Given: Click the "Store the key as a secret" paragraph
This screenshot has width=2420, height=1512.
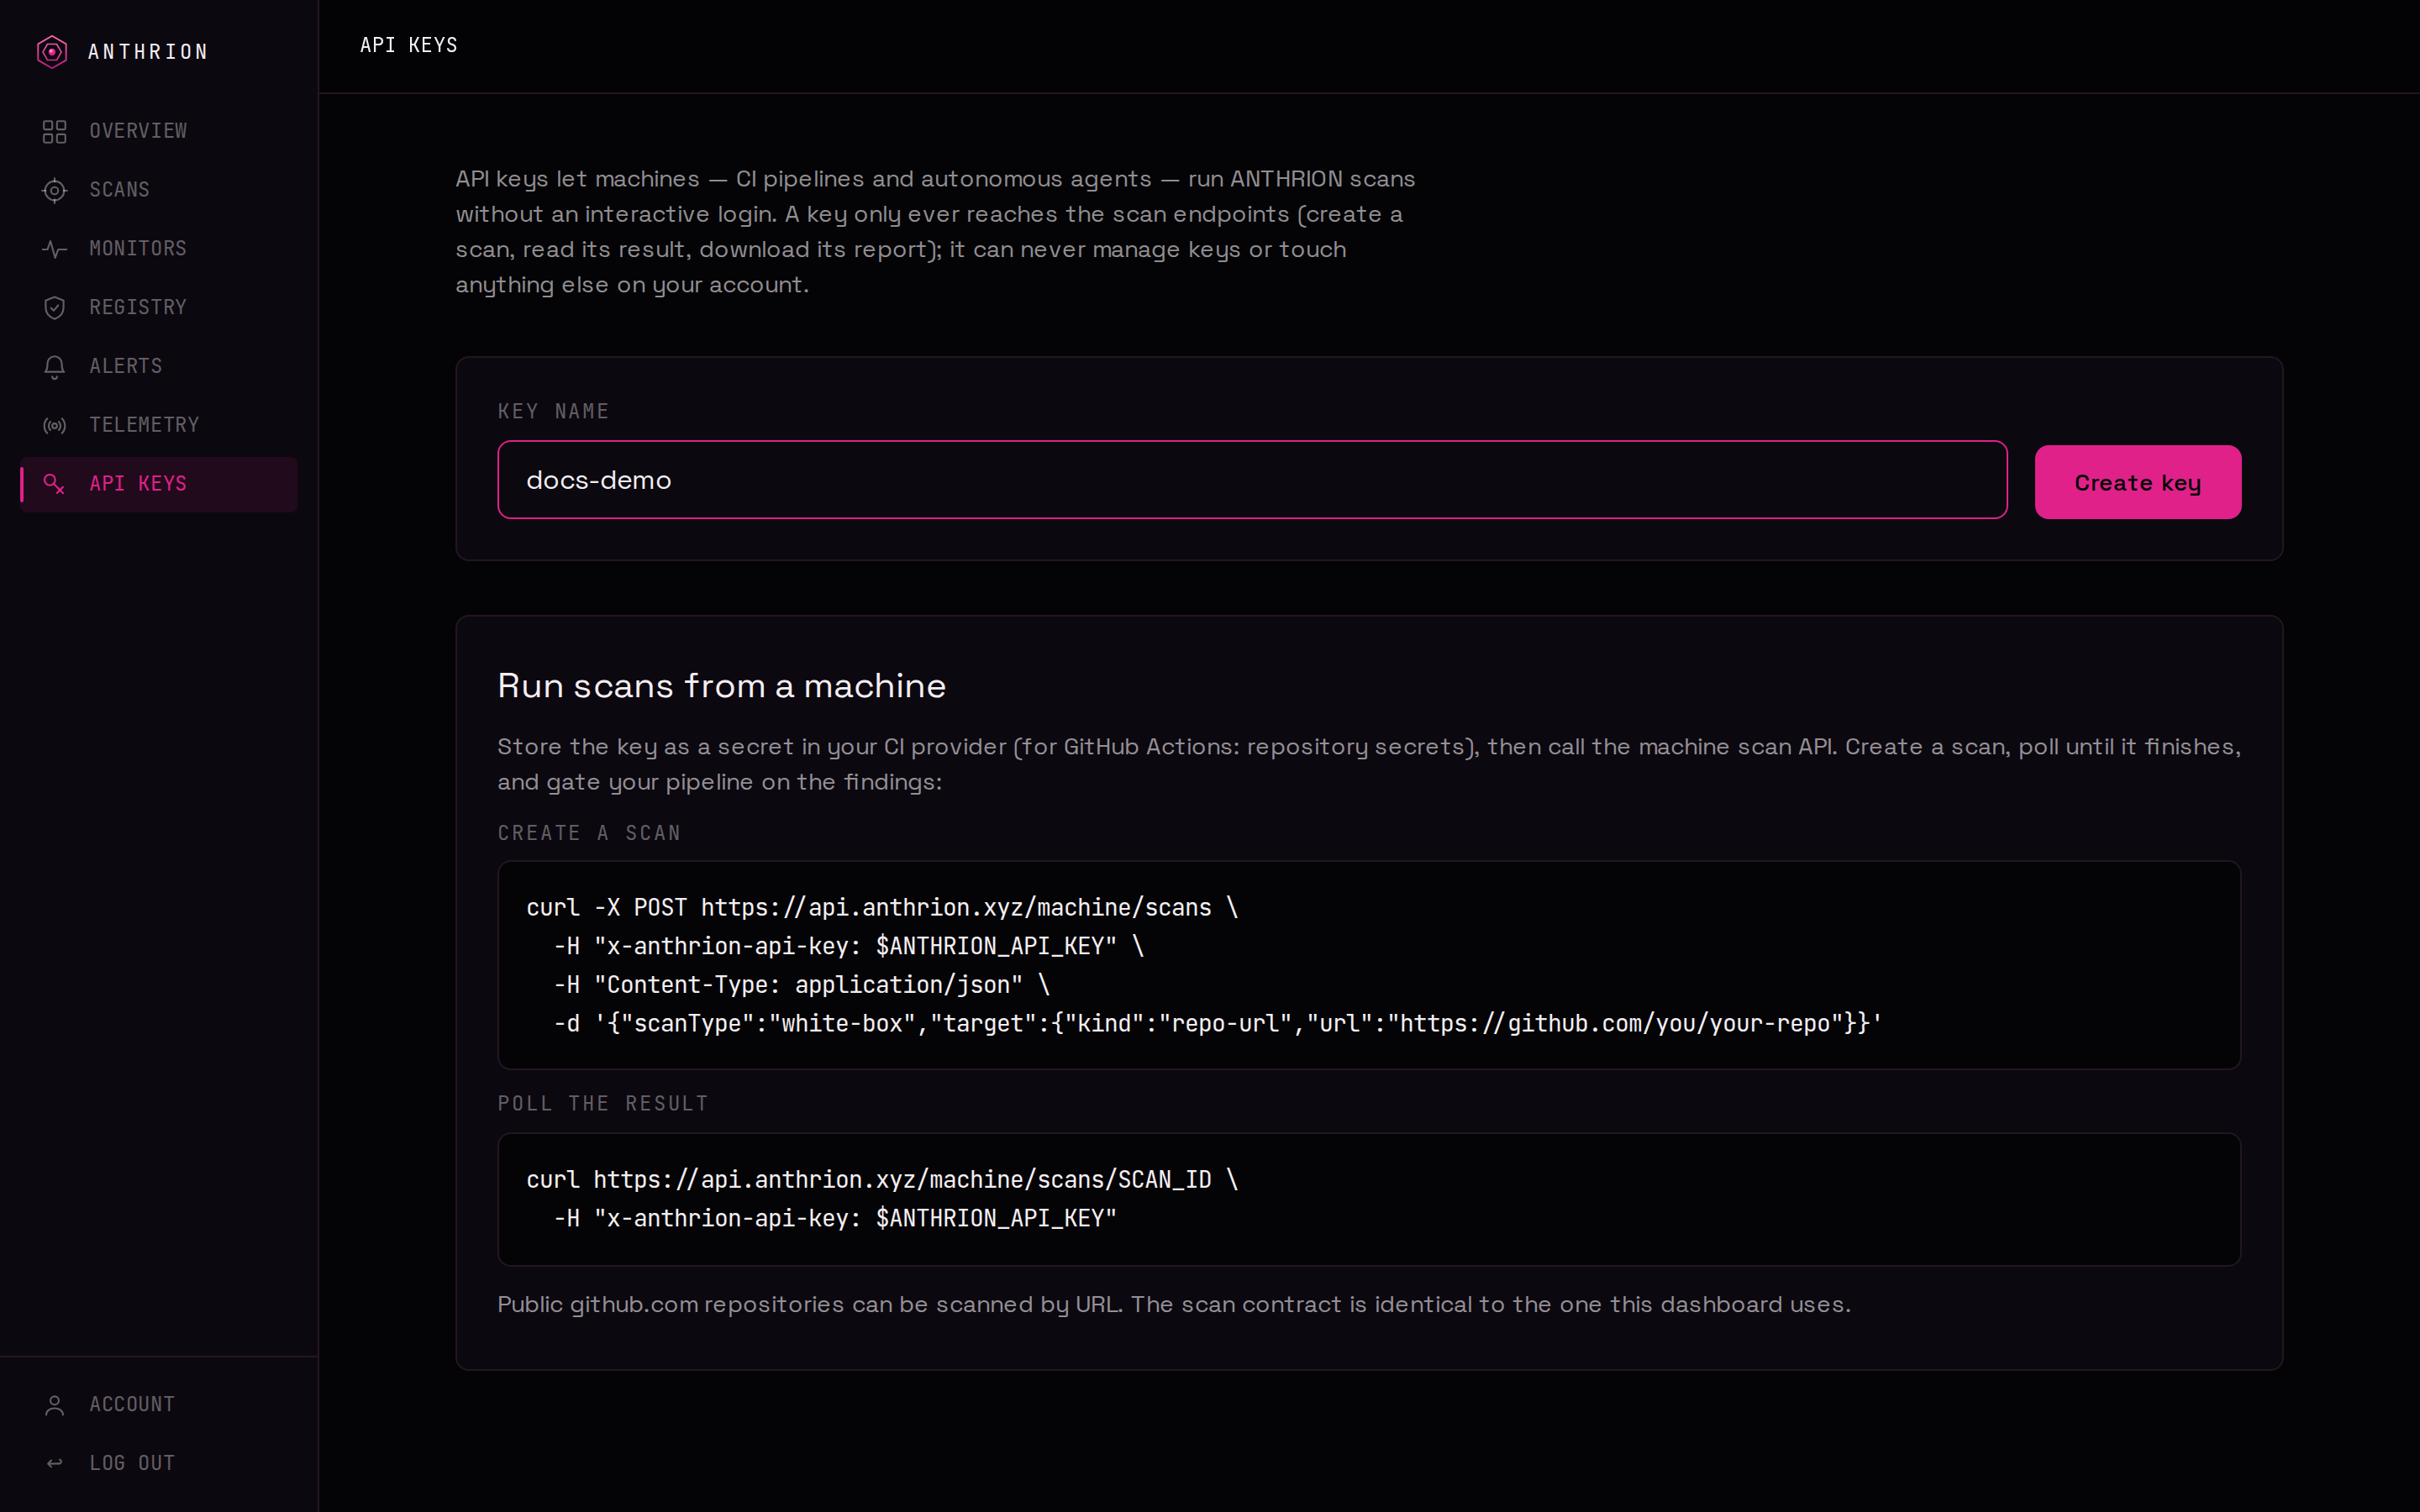Looking at the screenshot, I should point(1369,764).
